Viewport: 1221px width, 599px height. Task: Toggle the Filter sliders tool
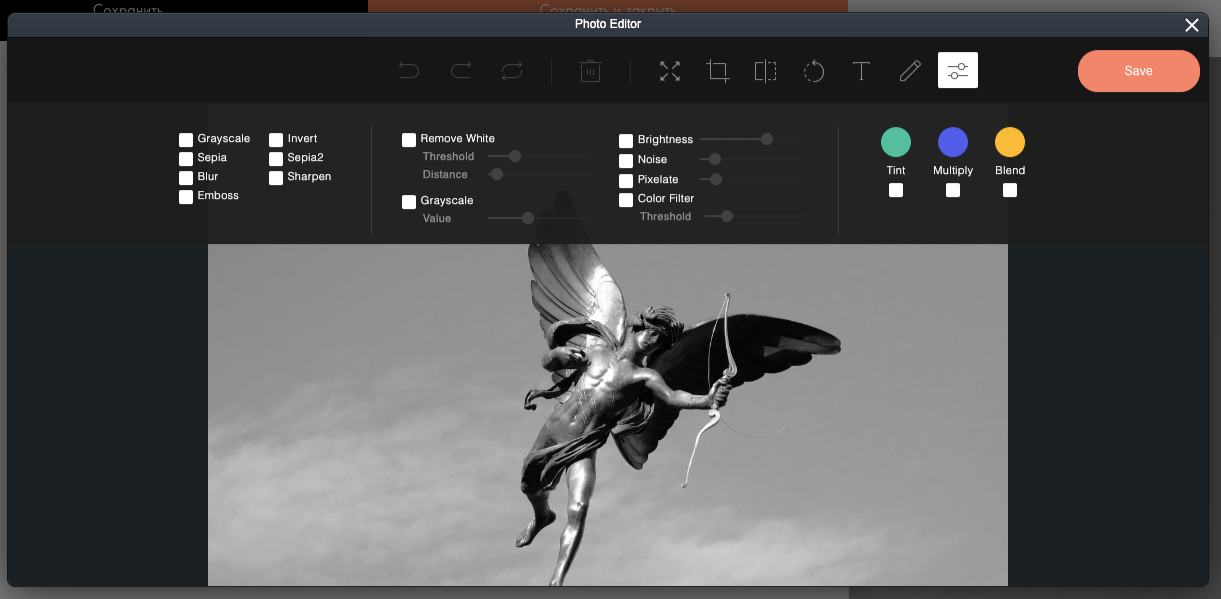point(958,70)
